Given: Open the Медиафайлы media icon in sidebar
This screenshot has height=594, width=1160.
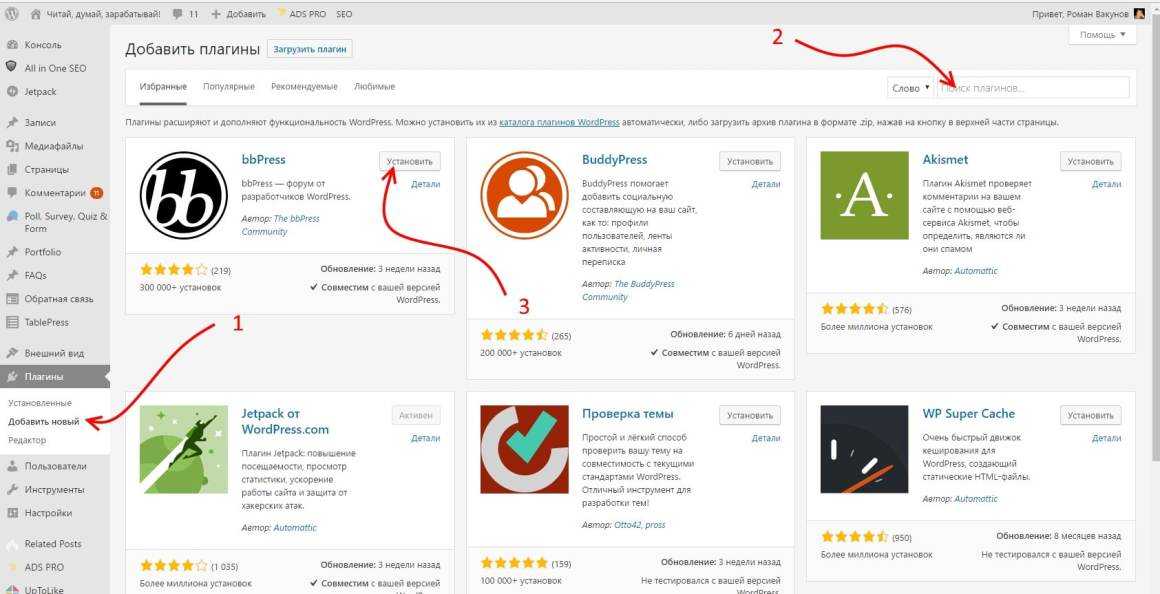Looking at the screenshot, I should 12,146.
